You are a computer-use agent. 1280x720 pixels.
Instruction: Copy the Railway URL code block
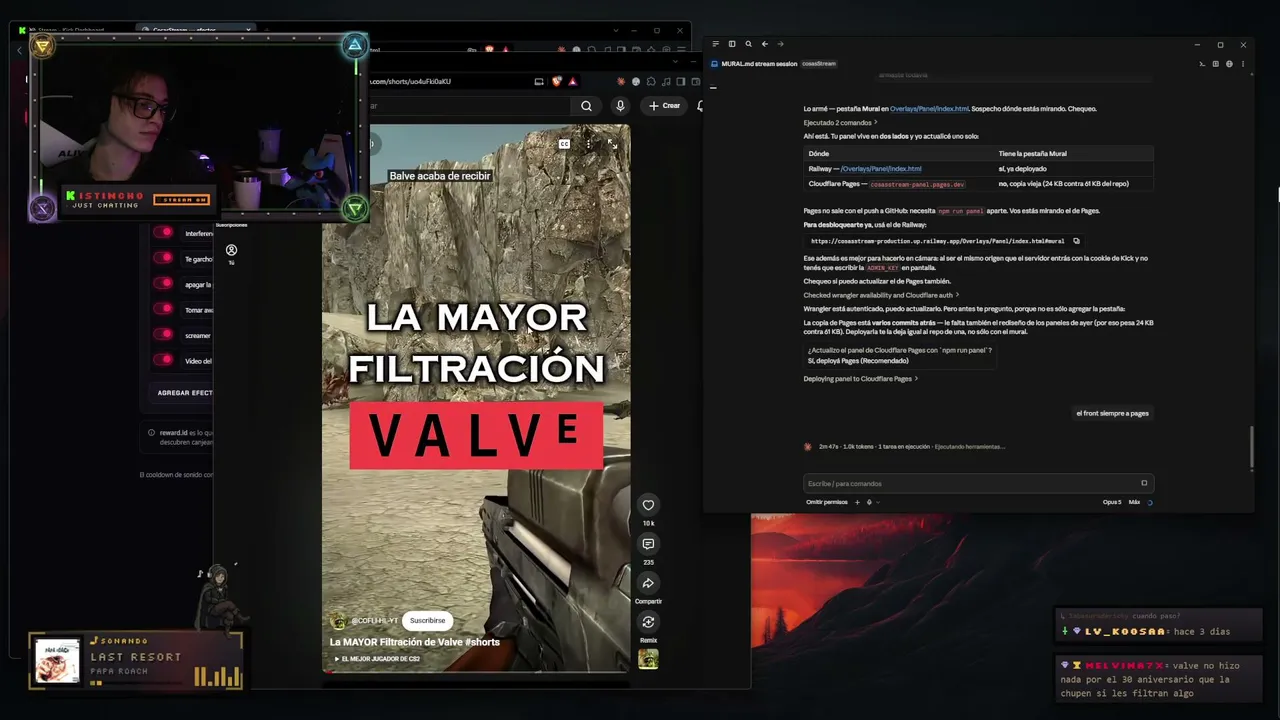pyautogui.click(x=1076, y=241)
